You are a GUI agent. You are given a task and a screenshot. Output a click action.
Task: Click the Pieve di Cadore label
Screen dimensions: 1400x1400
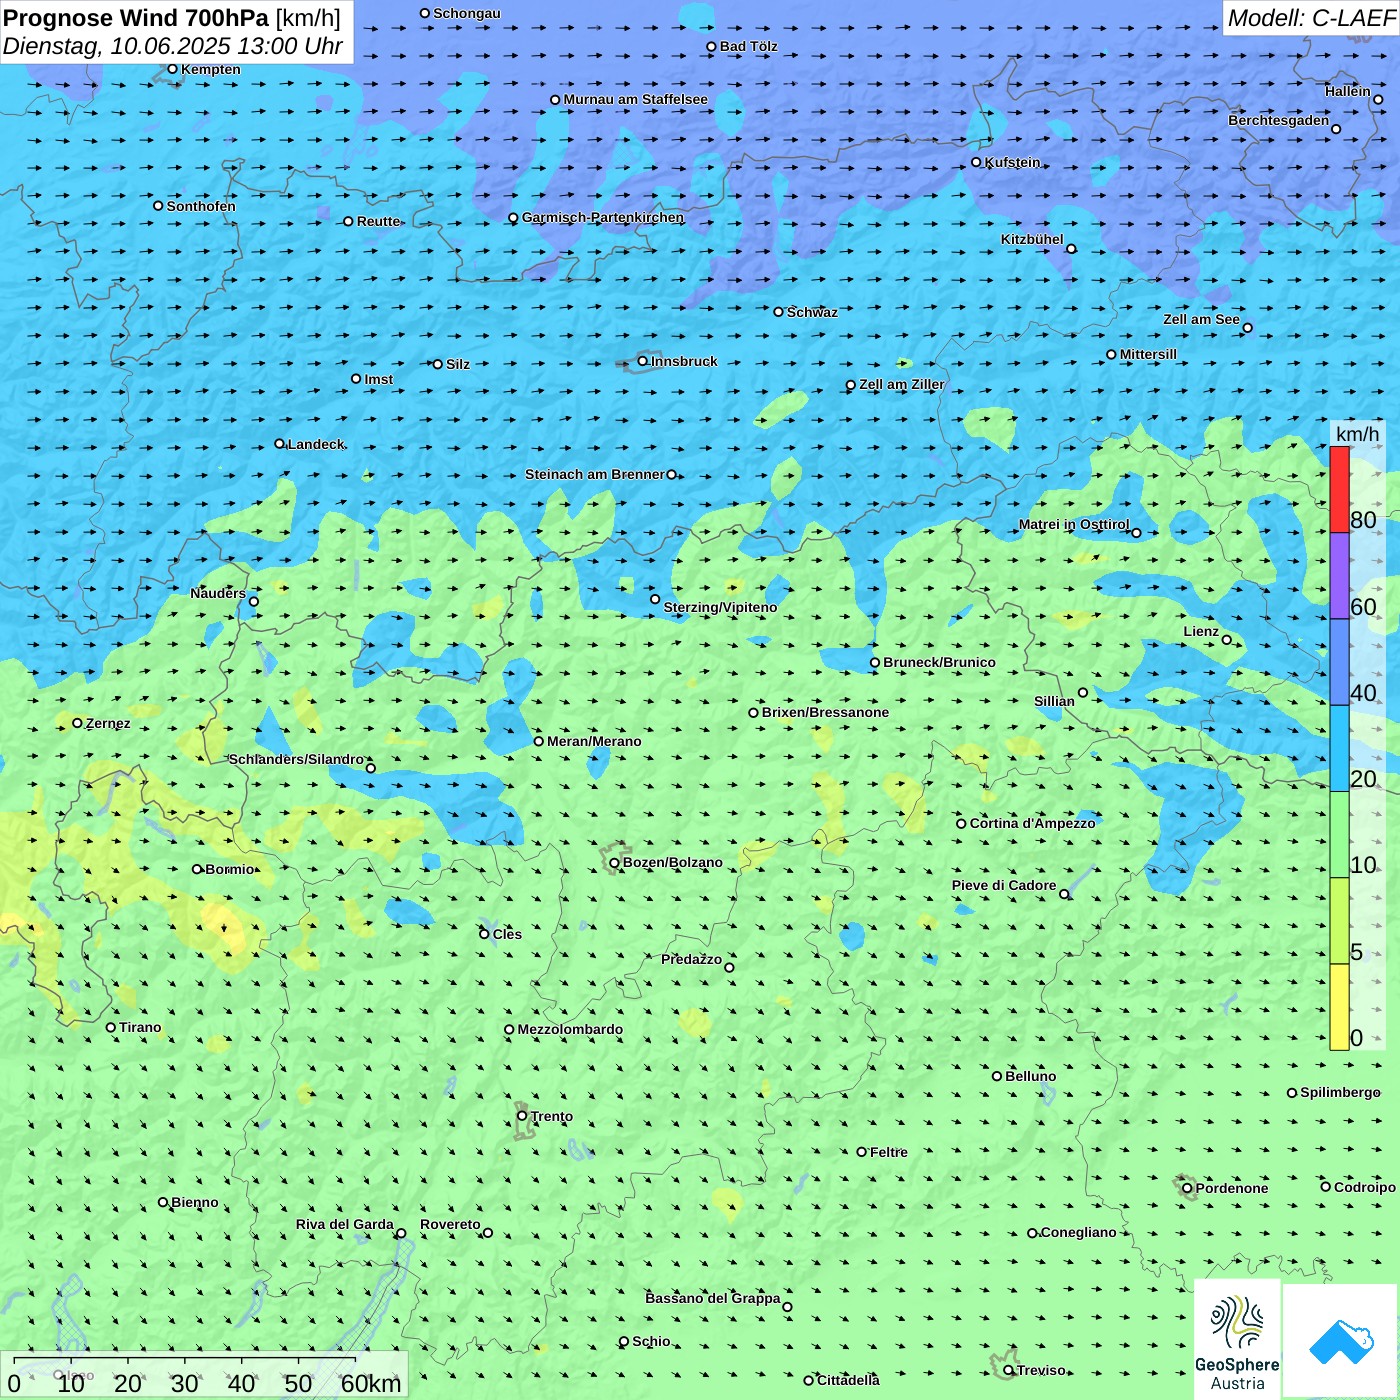click(1004, 885)
